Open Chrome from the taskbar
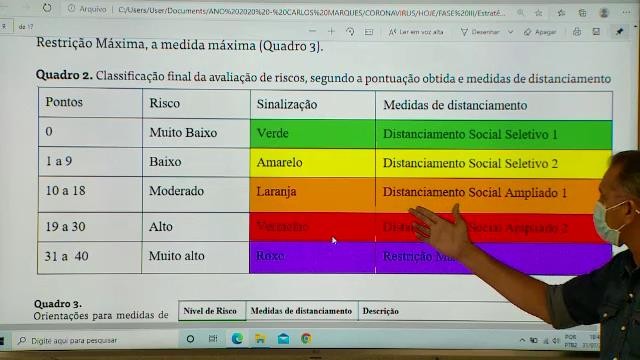Screen dimensions: 640x360 [x=306, y=338]
